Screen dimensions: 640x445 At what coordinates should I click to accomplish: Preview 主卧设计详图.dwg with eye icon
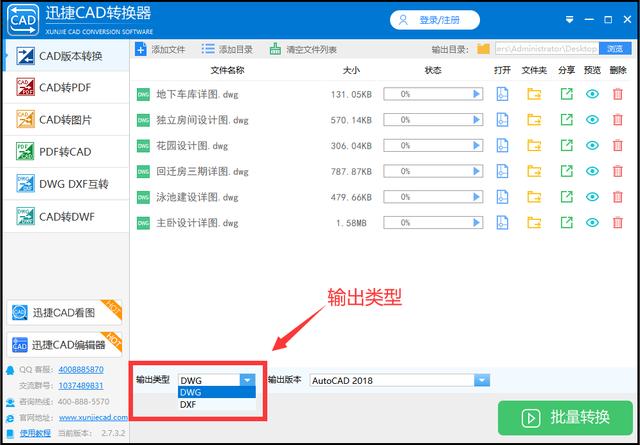(x=592, y=223)
